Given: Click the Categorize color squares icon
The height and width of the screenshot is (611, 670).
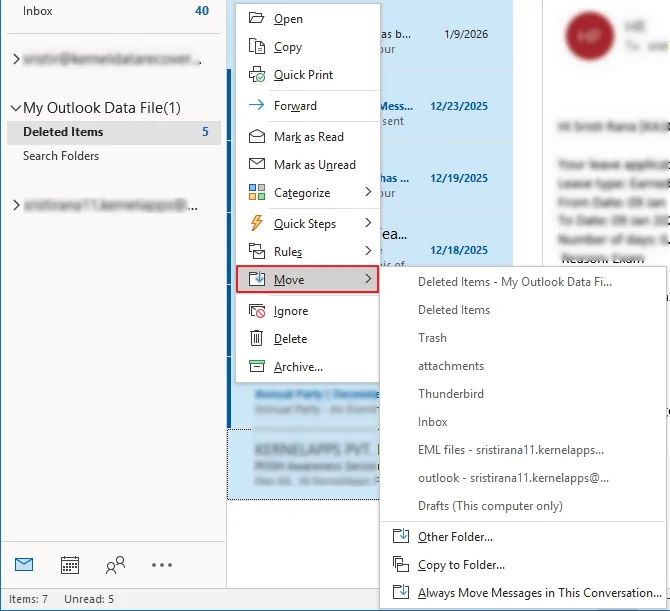Looking at the screenshot, I should [256, 193].
